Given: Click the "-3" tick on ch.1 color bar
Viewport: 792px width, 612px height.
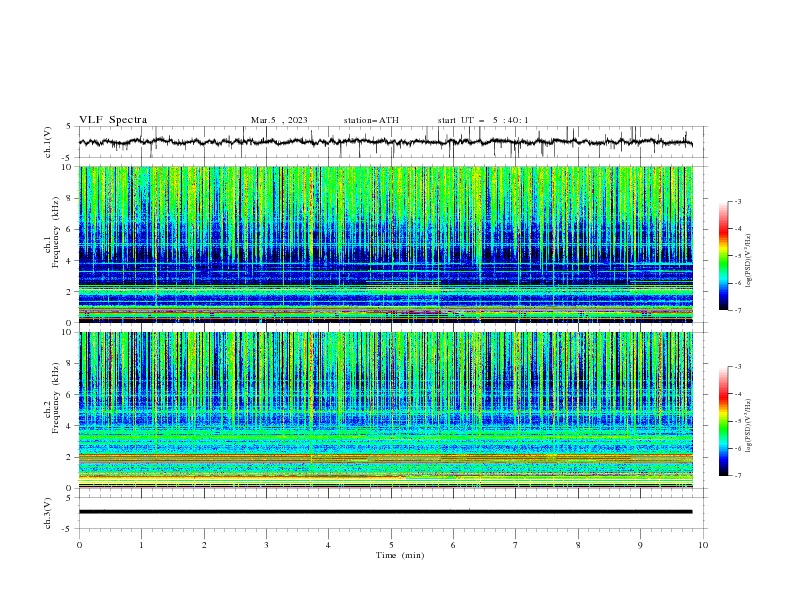Looking at the screenshot, I should click(x=737, y=201).
